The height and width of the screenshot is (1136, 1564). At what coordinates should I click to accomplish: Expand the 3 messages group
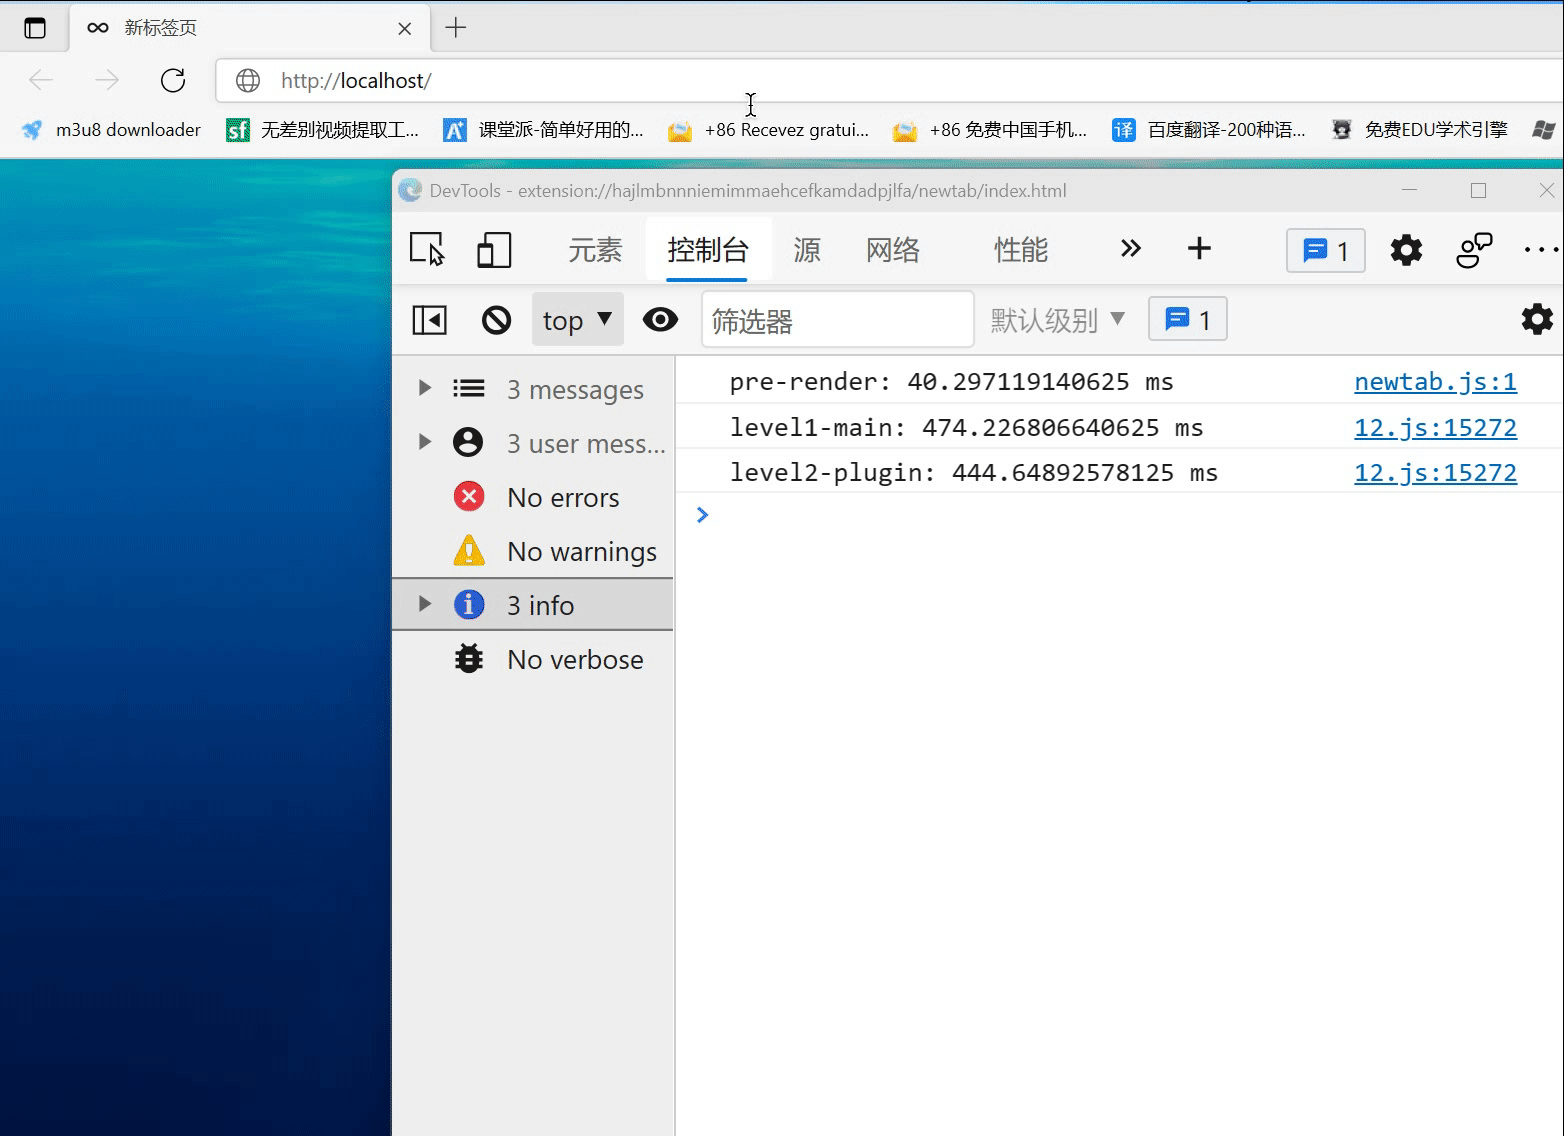click(x=425, y=388)
